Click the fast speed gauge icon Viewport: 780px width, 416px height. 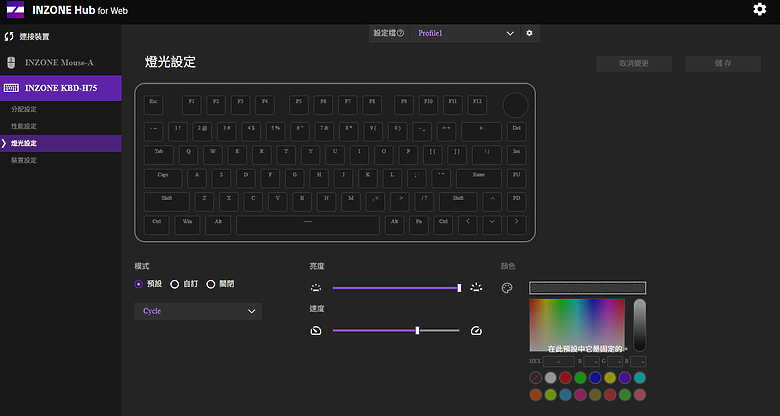pos(476,330)
